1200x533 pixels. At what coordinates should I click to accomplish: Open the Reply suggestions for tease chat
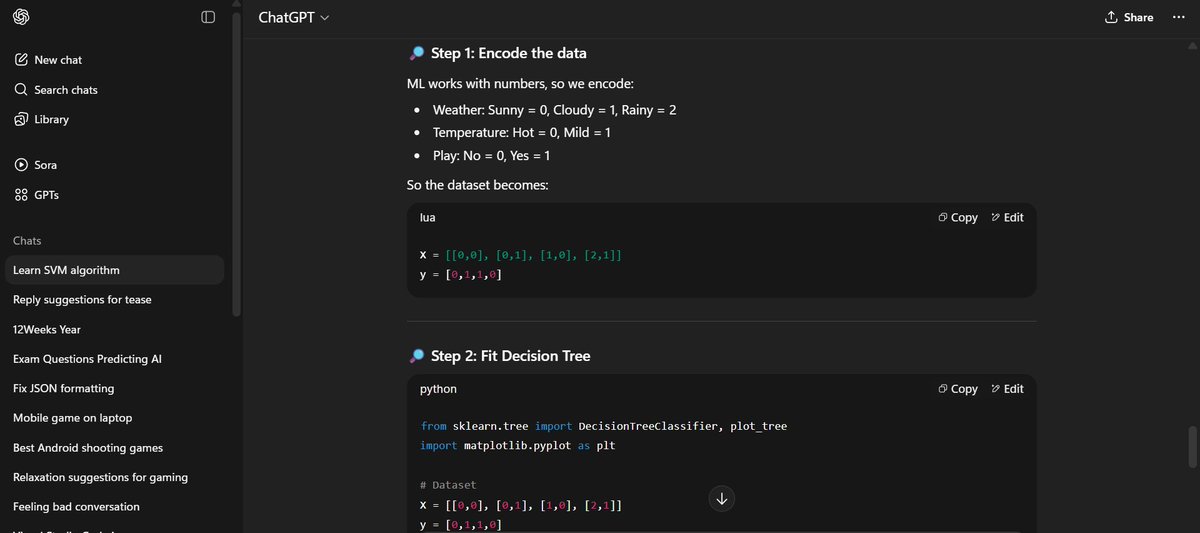pyautogui.click(x=116, y=300)
